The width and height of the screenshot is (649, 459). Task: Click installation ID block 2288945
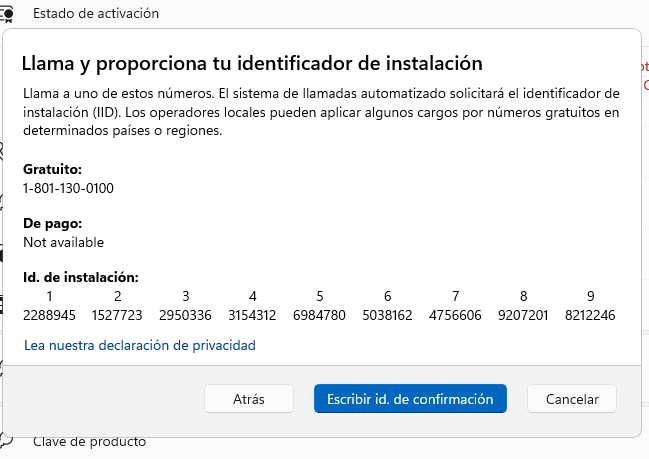pyautogui.click(x=50, y=315)
